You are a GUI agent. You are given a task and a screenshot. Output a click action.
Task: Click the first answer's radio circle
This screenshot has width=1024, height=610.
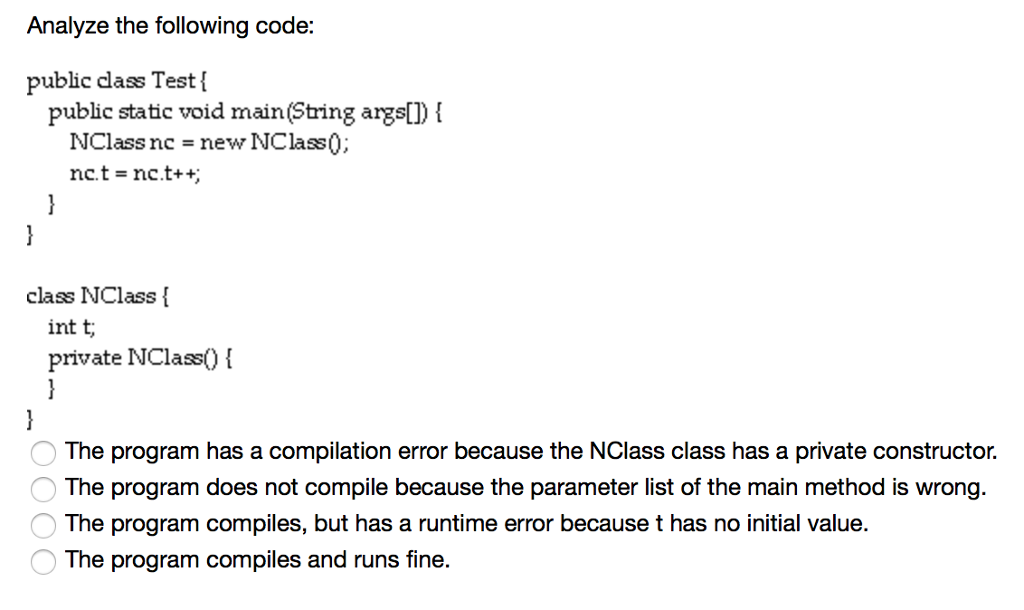[x=42, y=453]
